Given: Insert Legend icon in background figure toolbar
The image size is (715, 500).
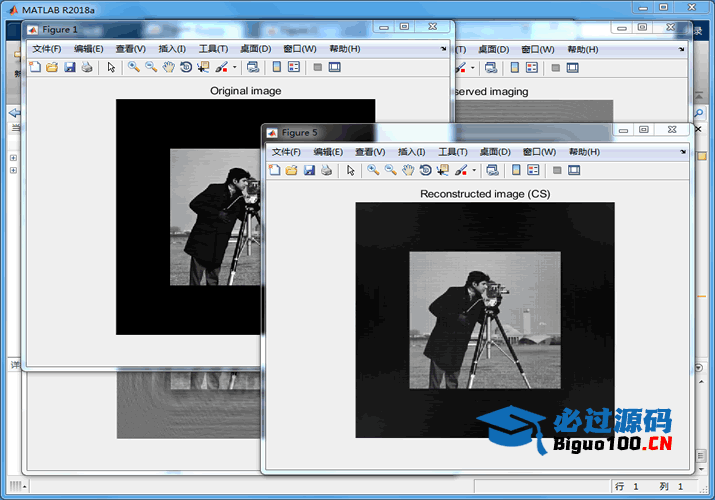Looking at the screenshot, I should (532, 67).
